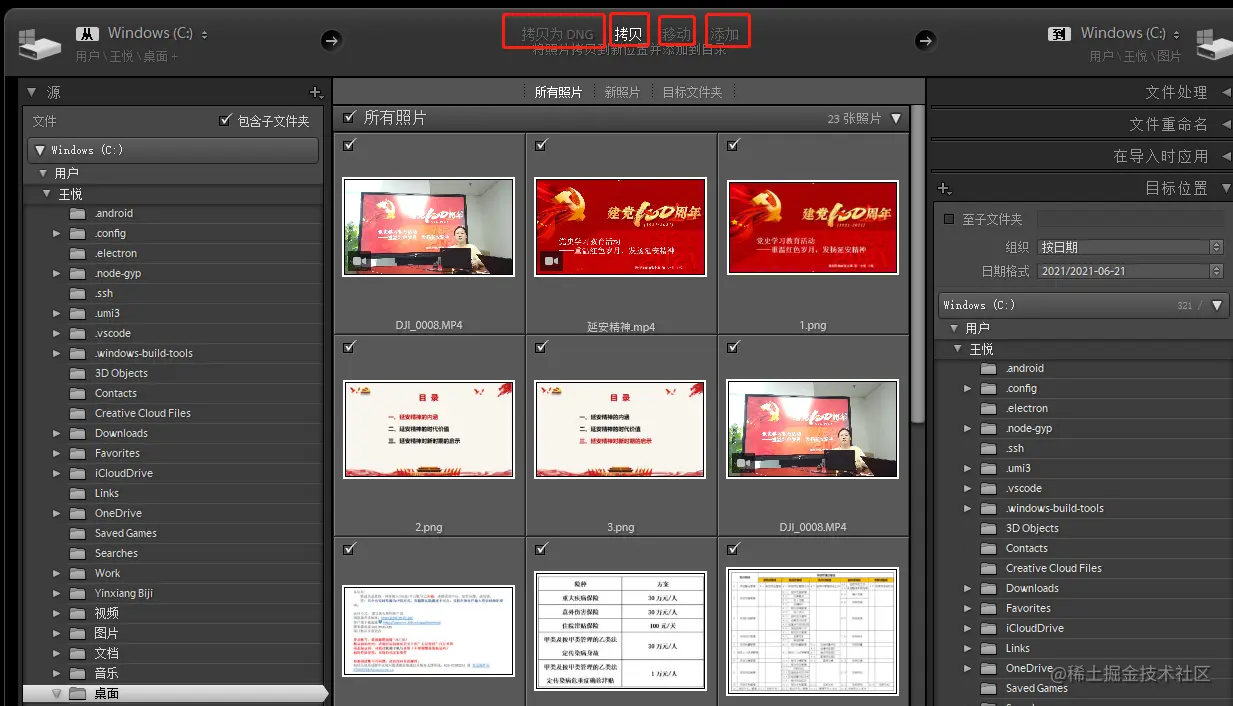Open the source Windows (C:) selector at top left
The image size is (1233, 706).
pos(157,34)
